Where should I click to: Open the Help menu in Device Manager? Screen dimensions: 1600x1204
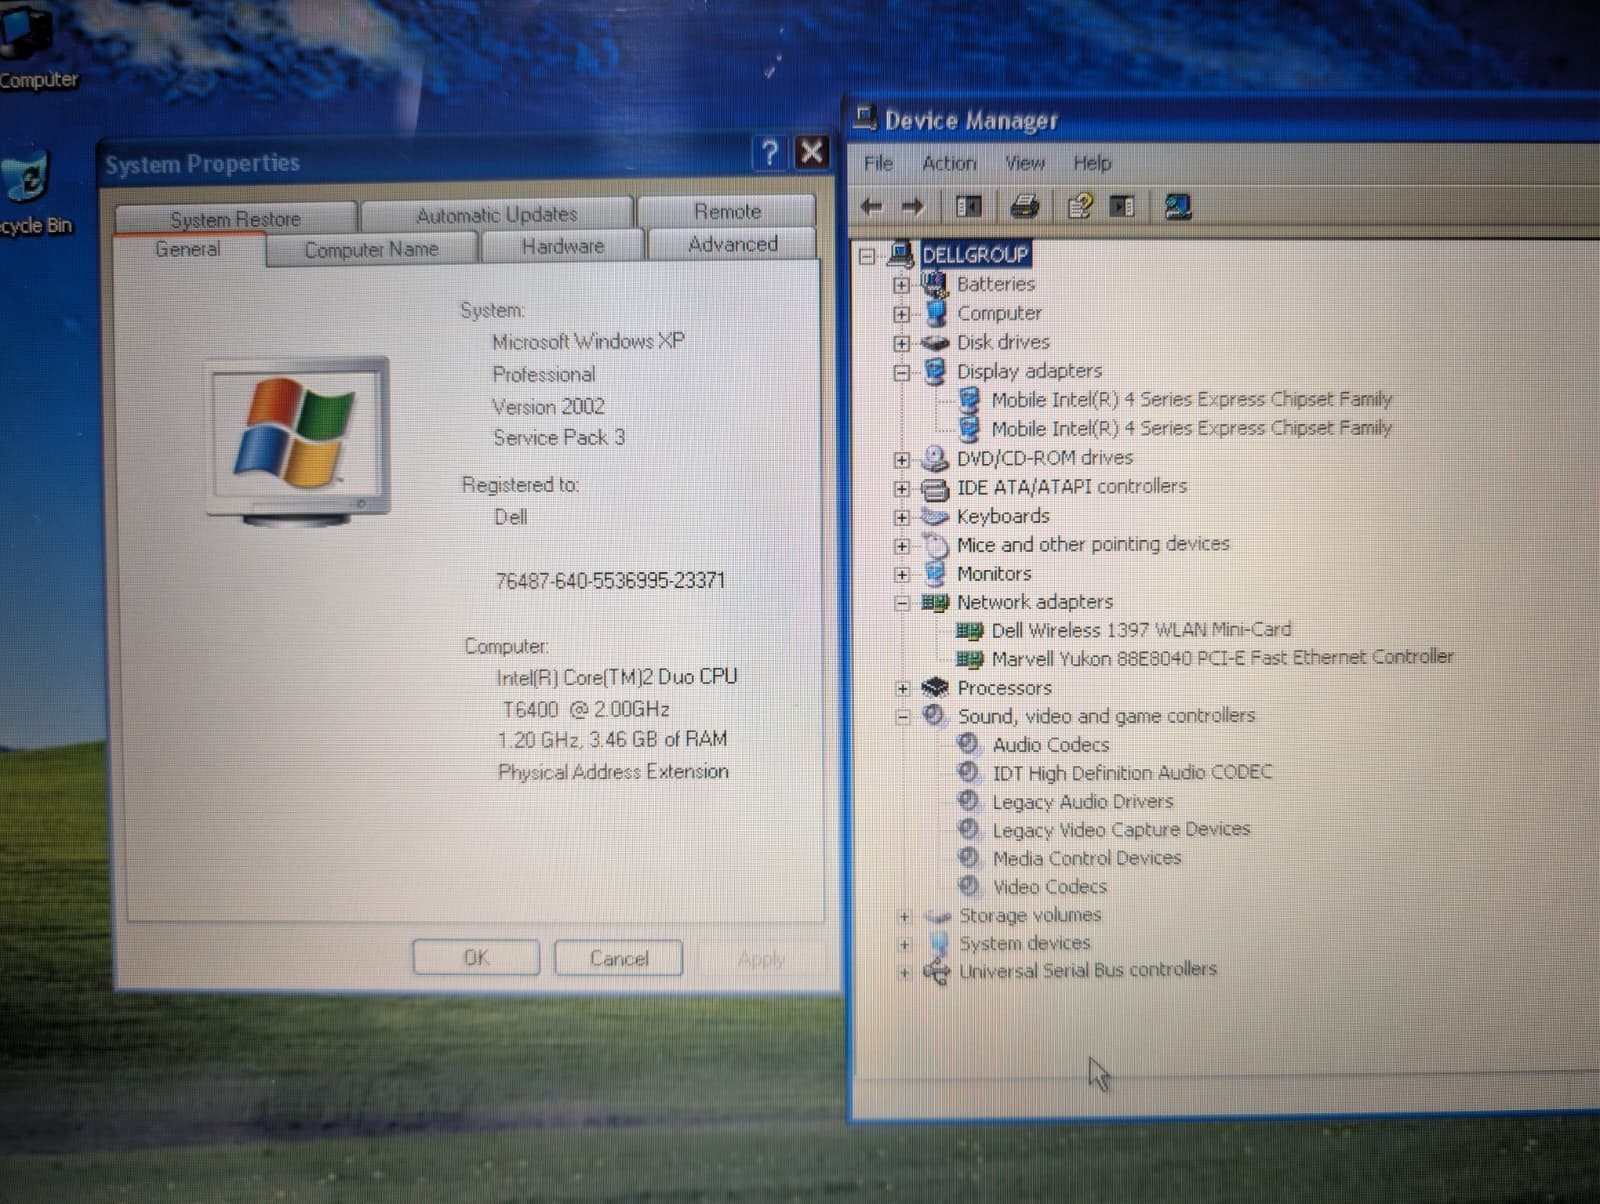click(x=1092, y=163)
